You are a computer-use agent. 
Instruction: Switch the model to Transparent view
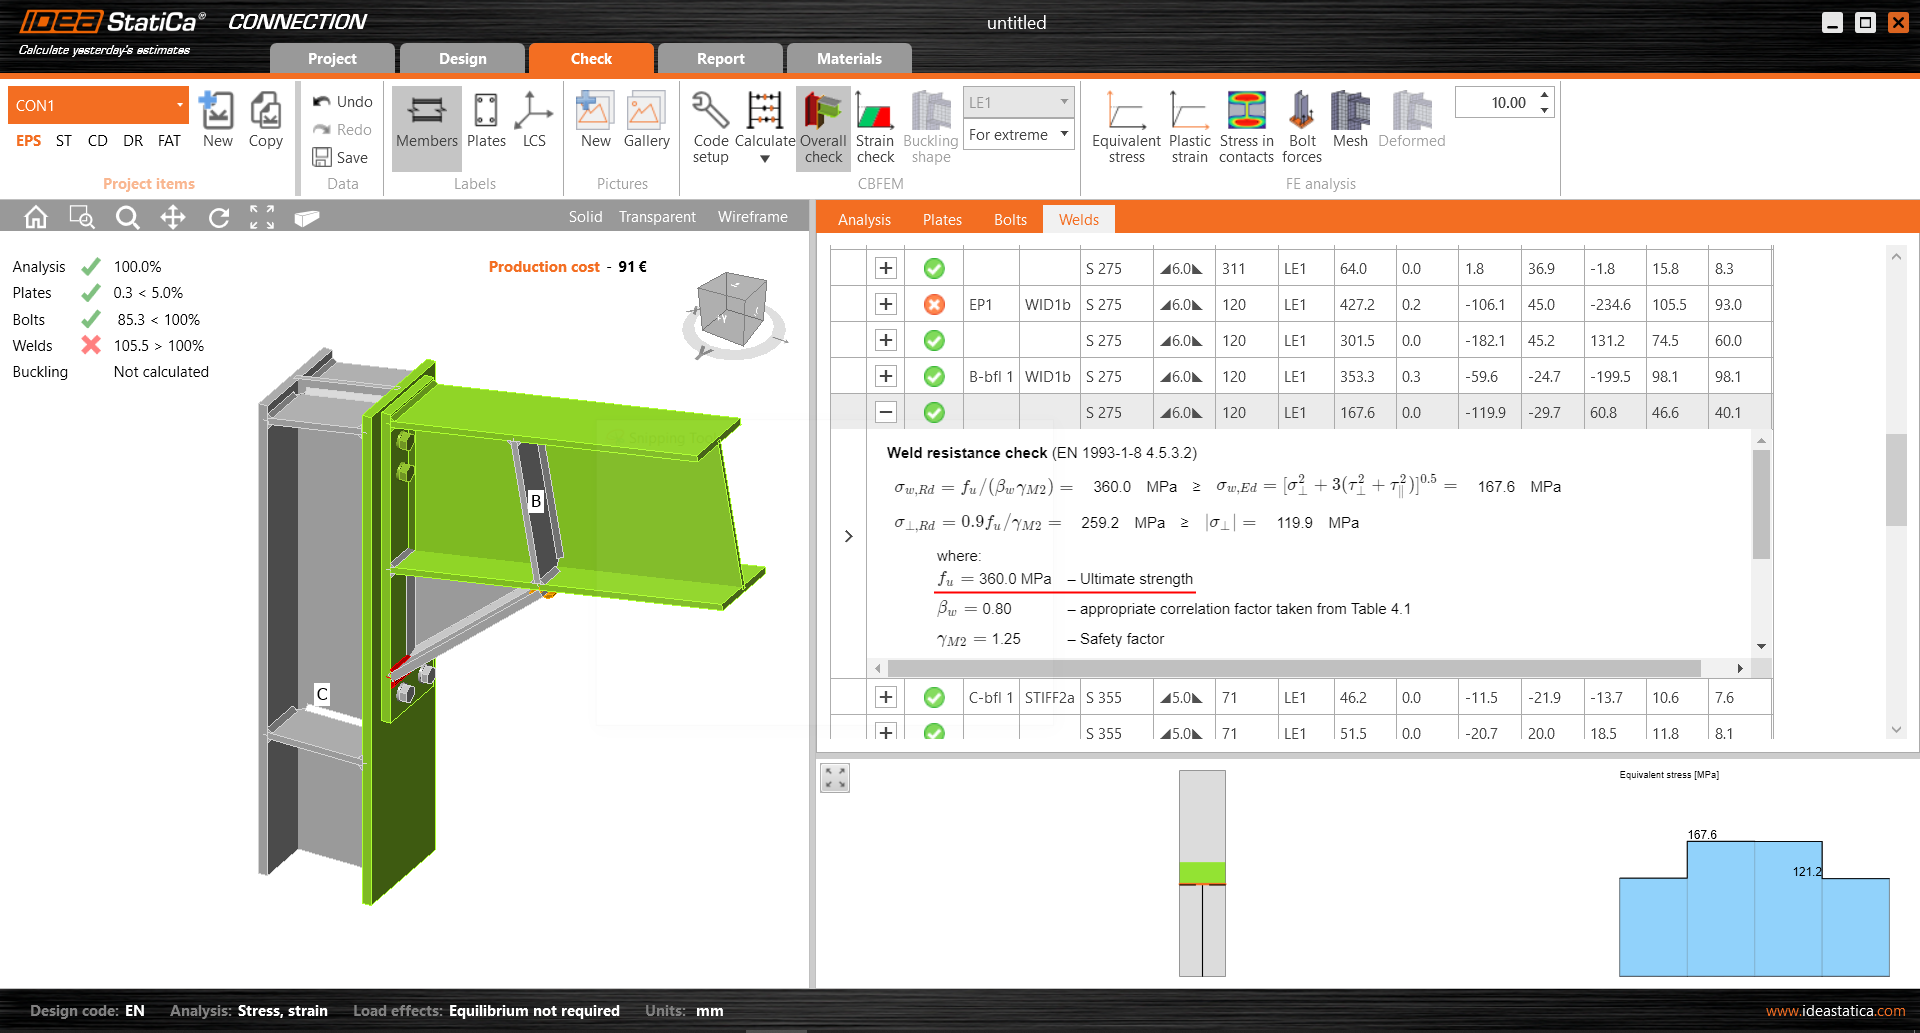coord(657,217)
